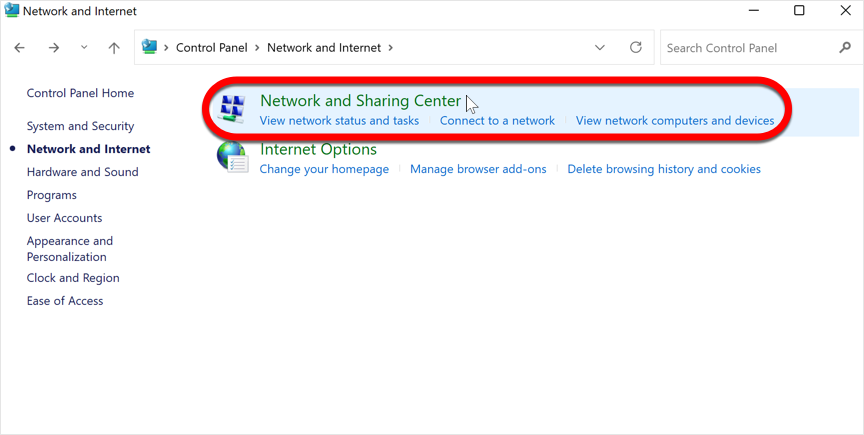Refresh the Control Panel view
The image size is (864, 435).
tap(636, 47)
